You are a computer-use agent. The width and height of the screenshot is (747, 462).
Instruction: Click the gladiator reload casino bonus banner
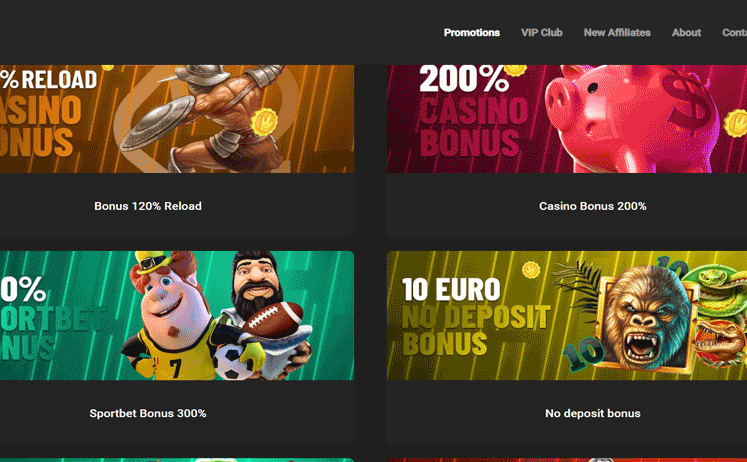click(x=177, y=119)
